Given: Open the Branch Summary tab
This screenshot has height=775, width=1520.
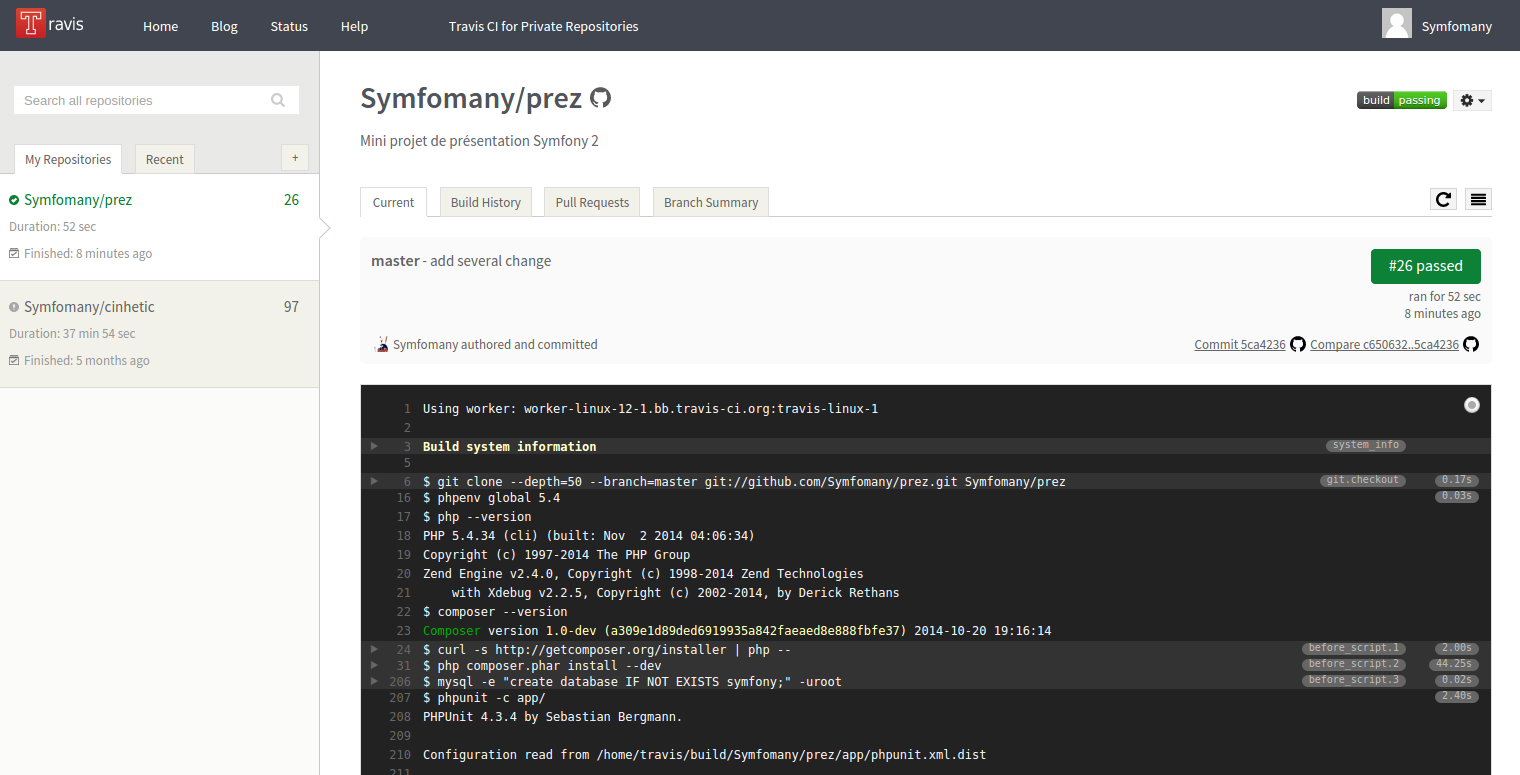Looking at the screenshot, I should (711, 202).
